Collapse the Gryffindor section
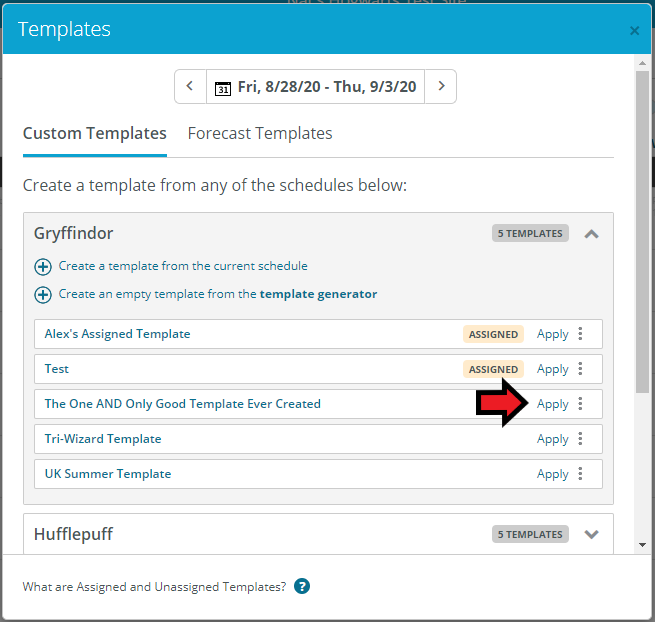 point(591,234)
